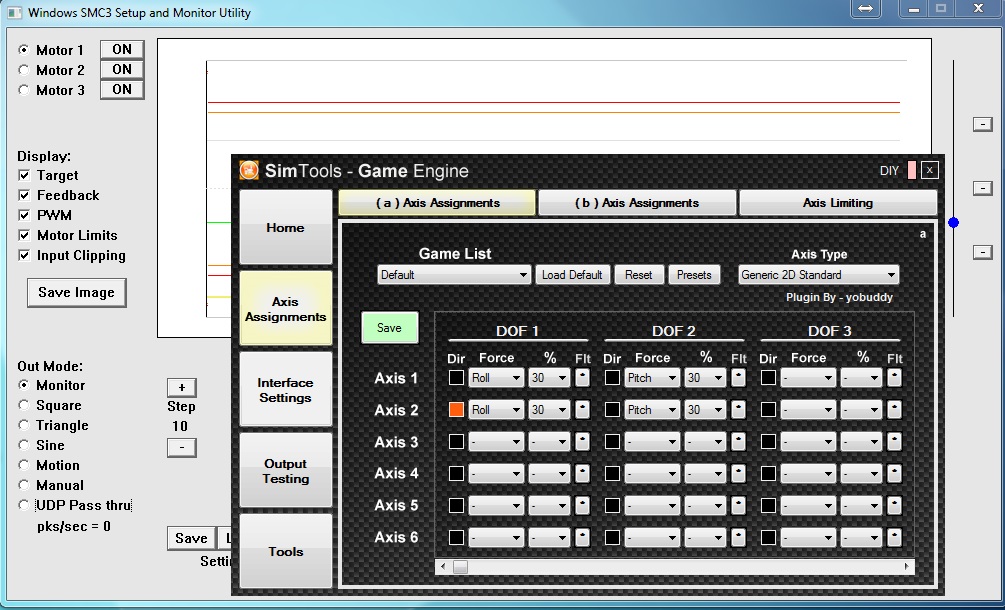Open Interface Settings section
The image size is (1005, 610).
tap(285, 390)
